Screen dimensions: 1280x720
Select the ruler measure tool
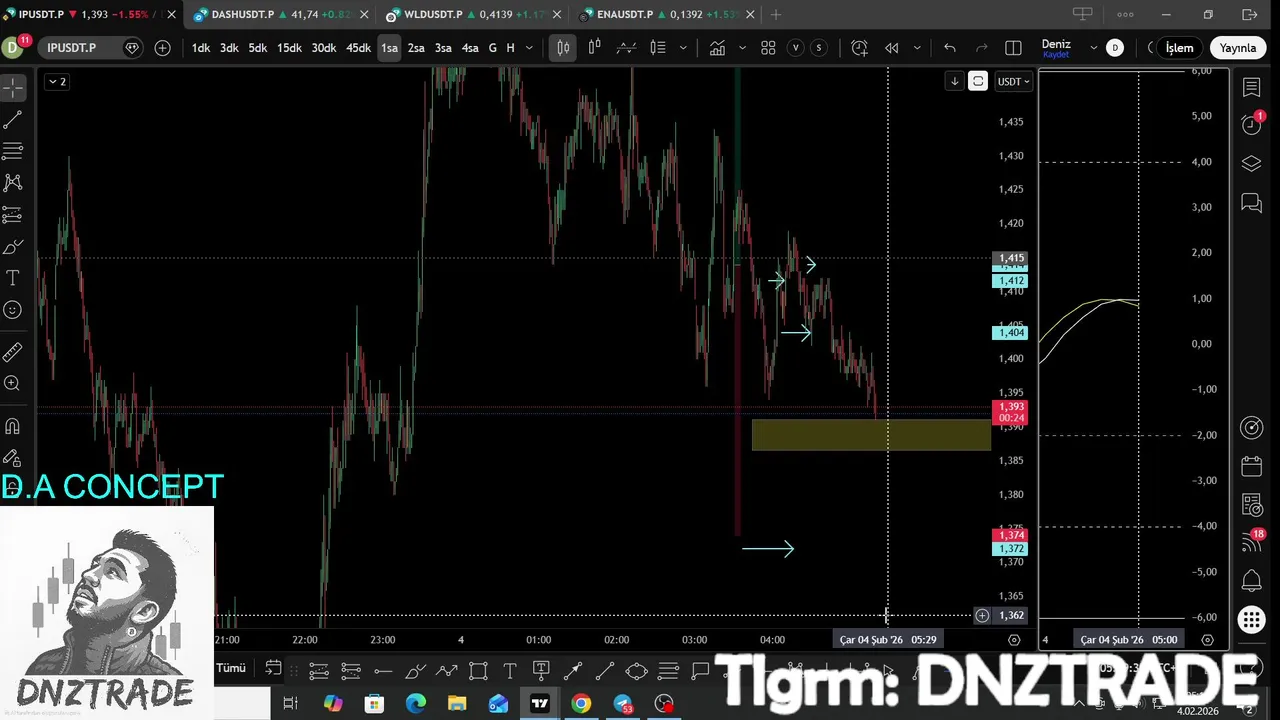point(13,352)
